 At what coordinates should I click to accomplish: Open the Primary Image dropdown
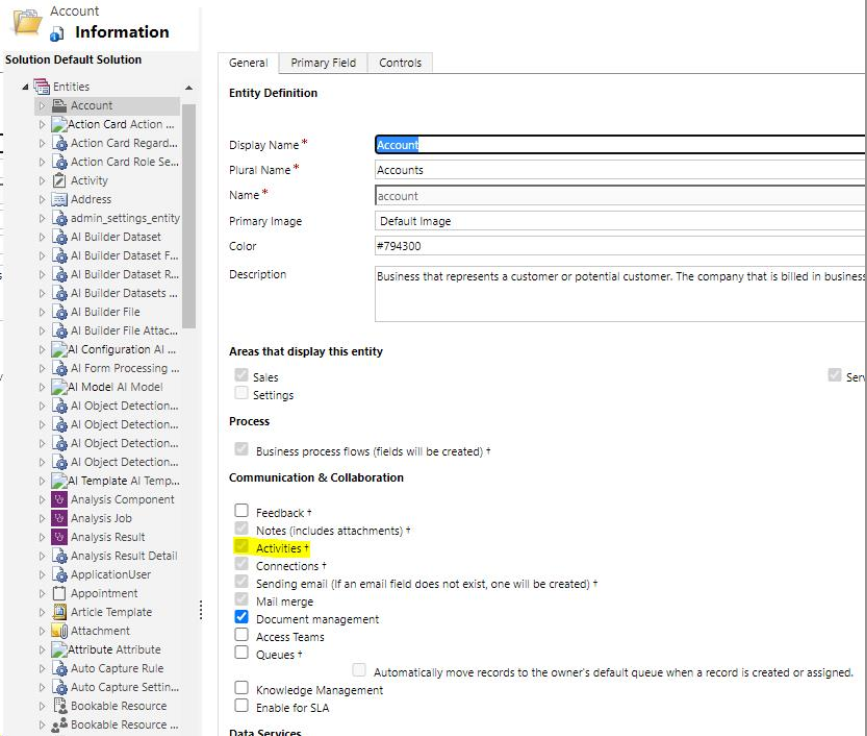point(620,221)
